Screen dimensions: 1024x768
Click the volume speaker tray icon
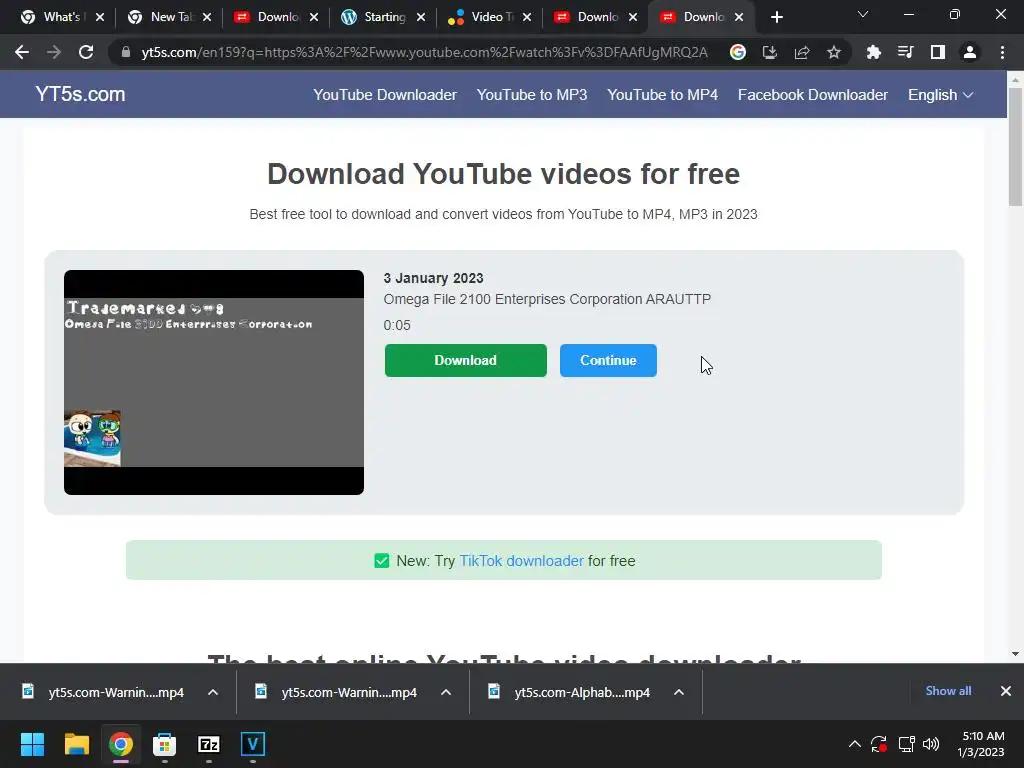pos(931,744)
